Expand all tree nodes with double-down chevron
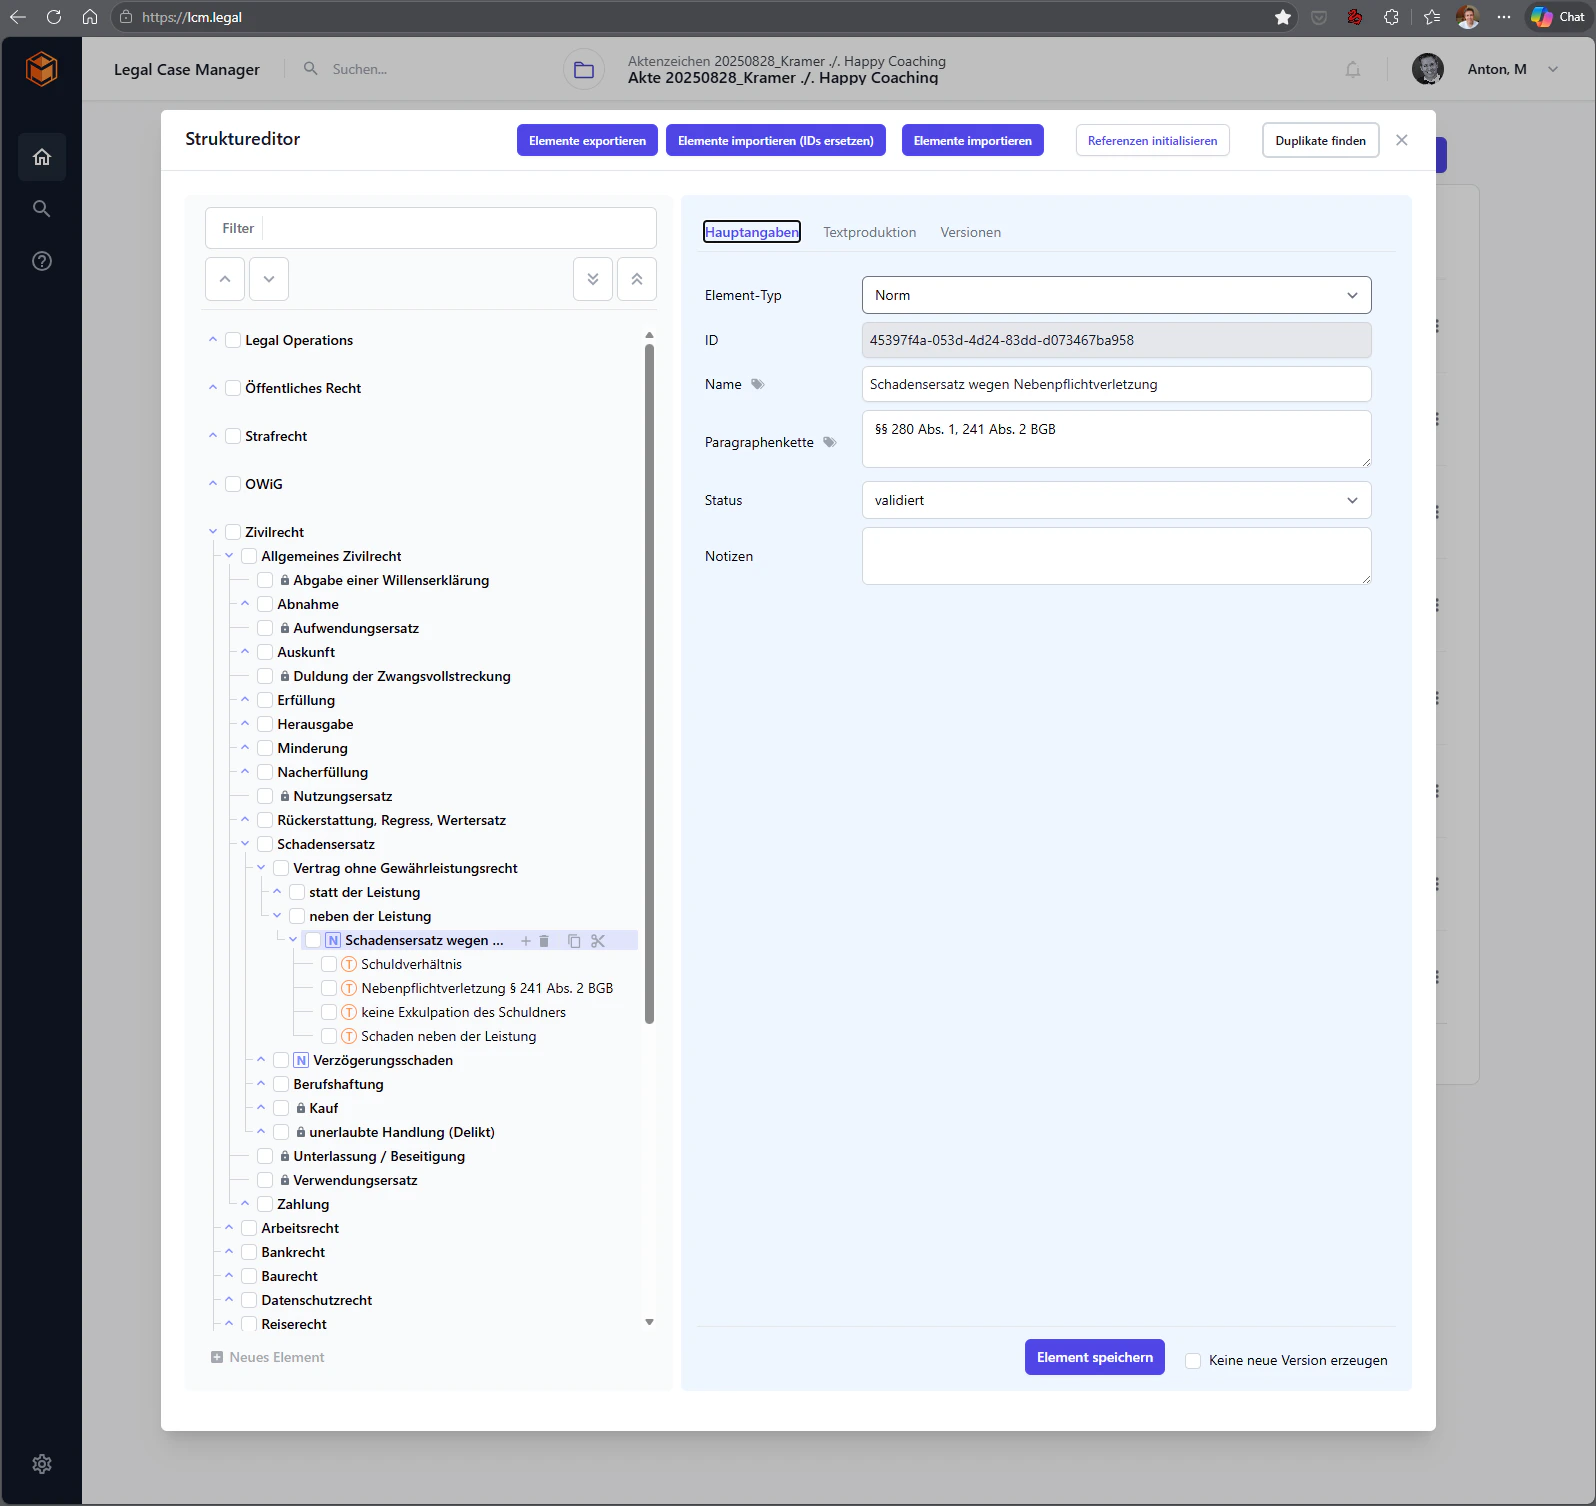Viewport: 1596px width, 1506px height. (593, 279)
